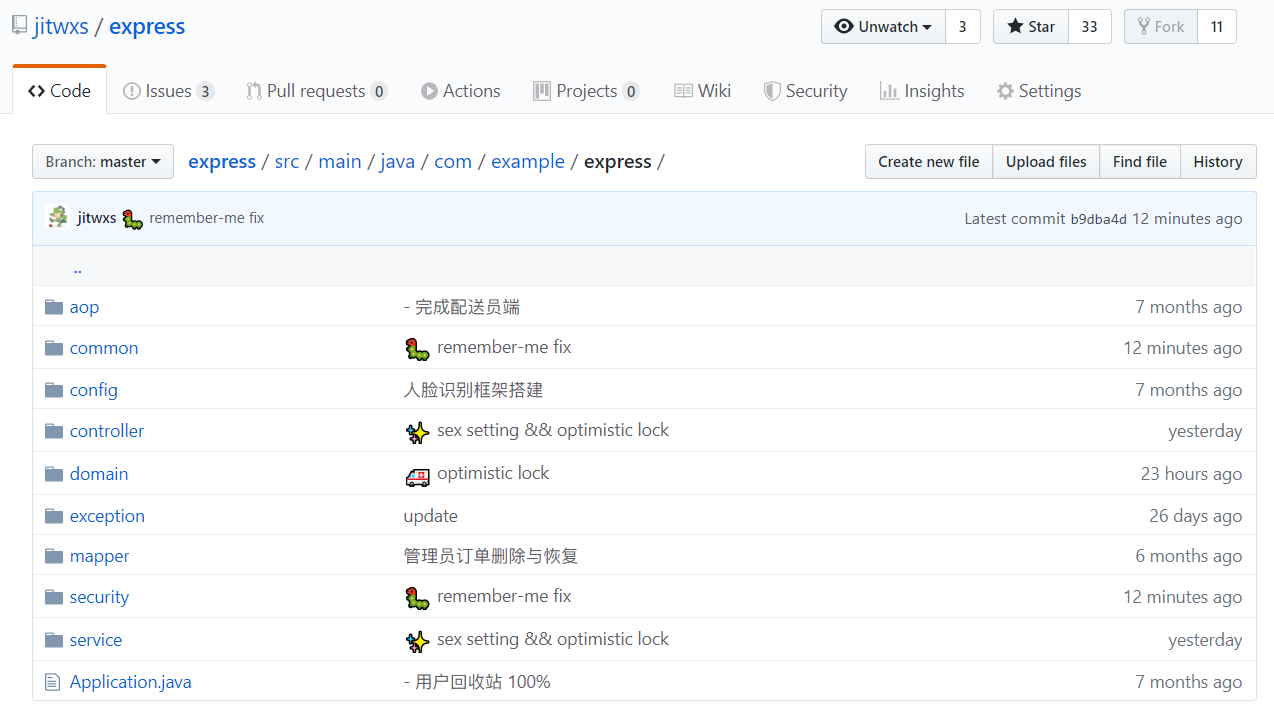Viewport: 1274px width, 711px height.
Task: Click the Upload files button
Action: (x=1046, y=162)
